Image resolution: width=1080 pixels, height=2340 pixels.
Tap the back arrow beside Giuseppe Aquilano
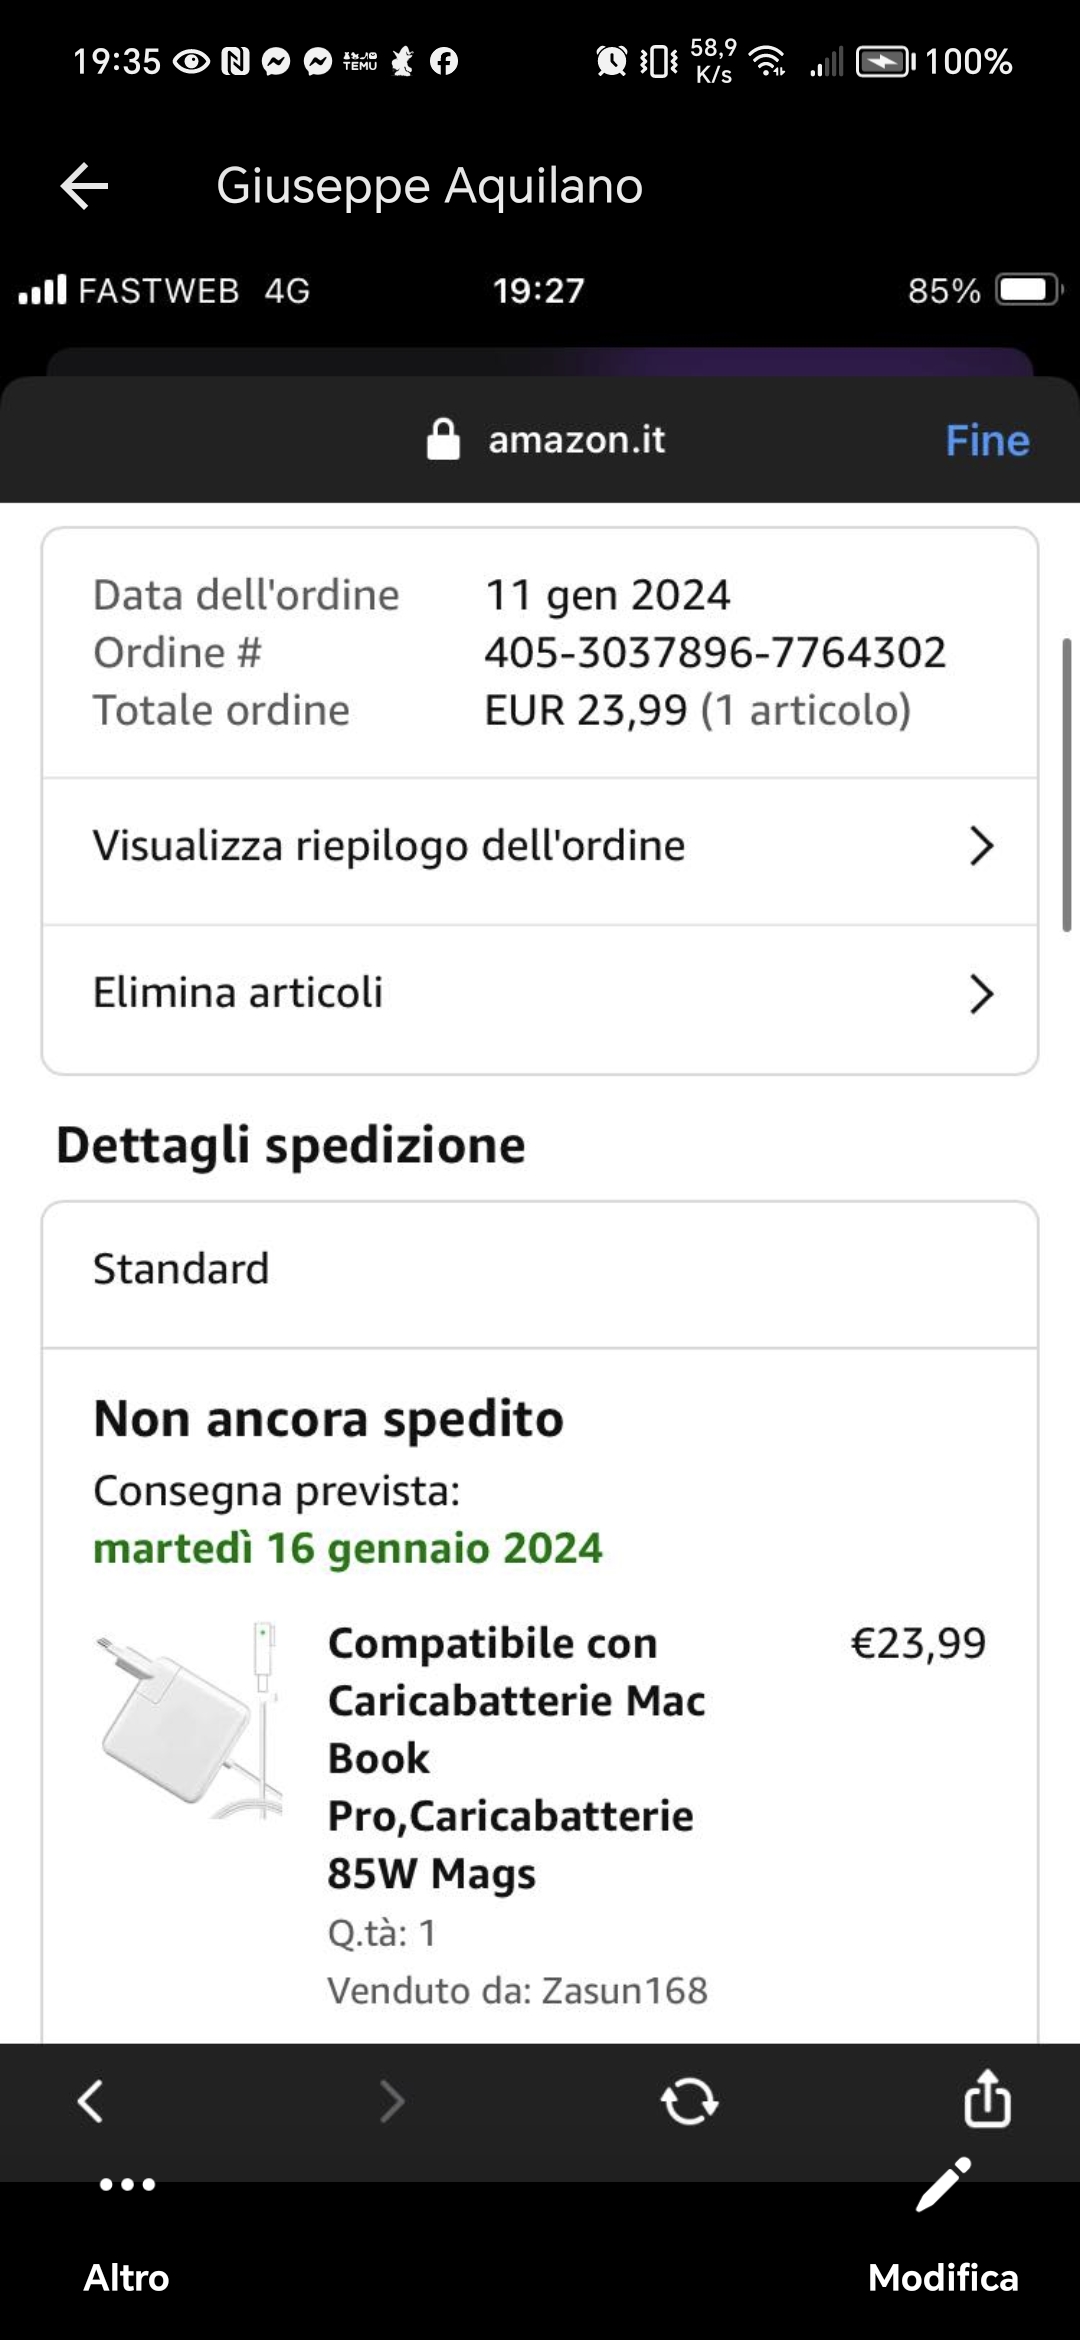pos(85,186)
